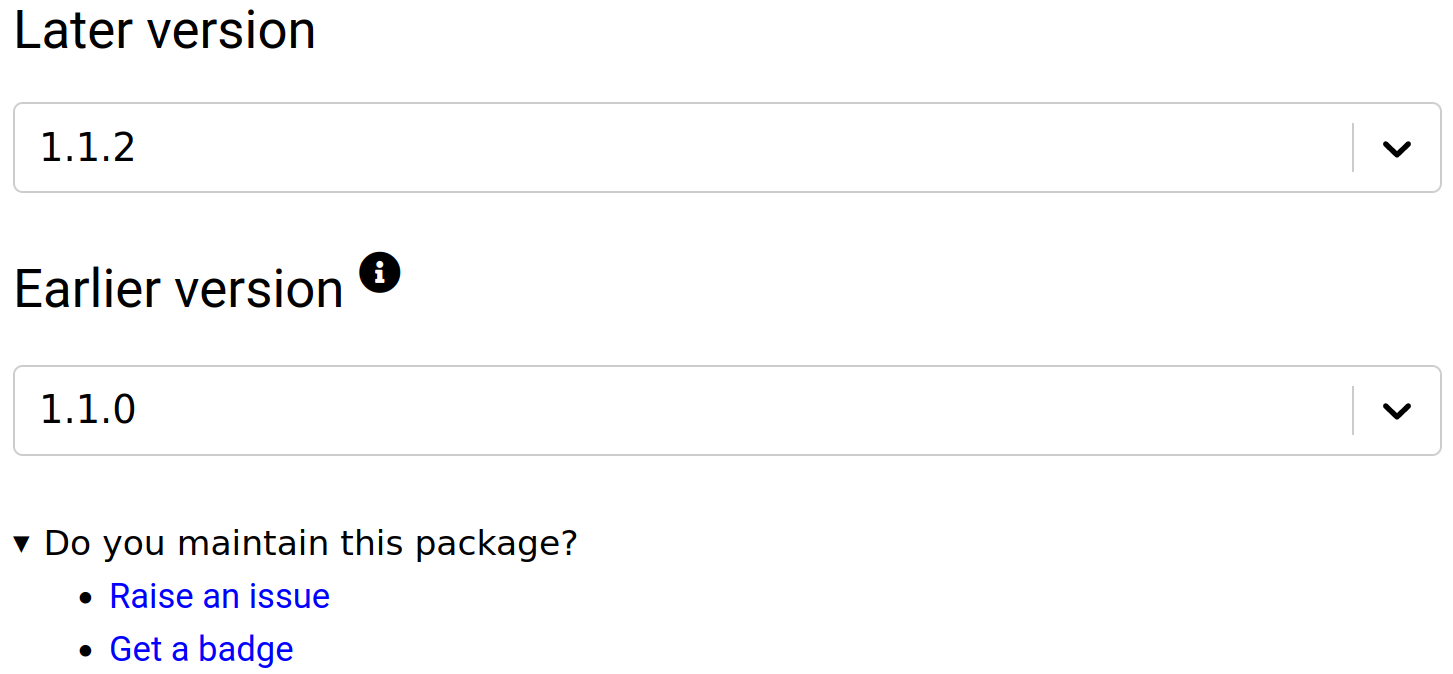1453x674 pixels.
Task: Click the info icon beside Earlier version
Action: pyautogui.click(x=380, y=272)
